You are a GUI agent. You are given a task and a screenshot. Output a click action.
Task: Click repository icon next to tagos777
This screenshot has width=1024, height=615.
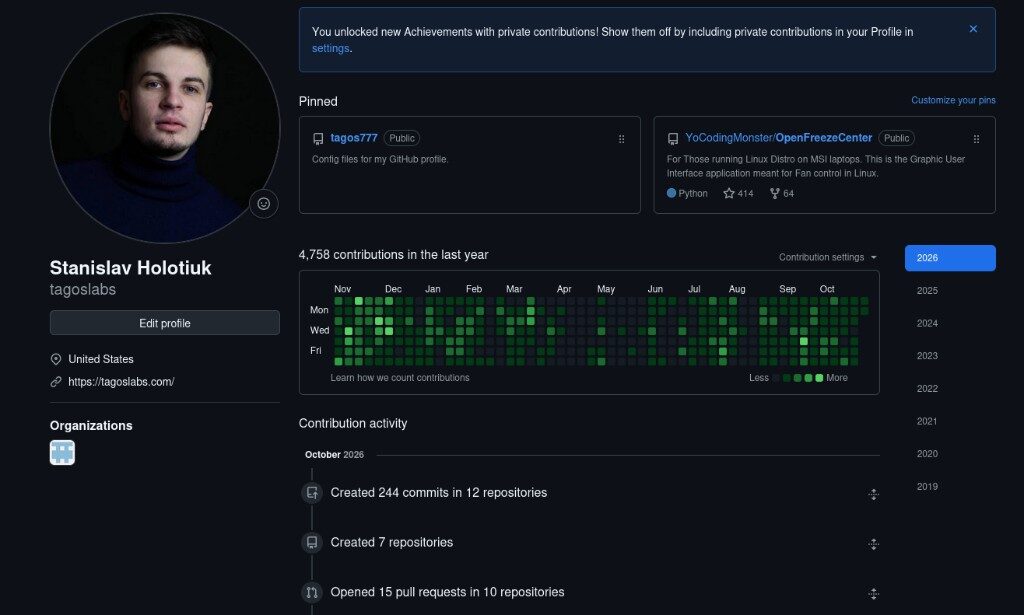(x=318, y=138)
